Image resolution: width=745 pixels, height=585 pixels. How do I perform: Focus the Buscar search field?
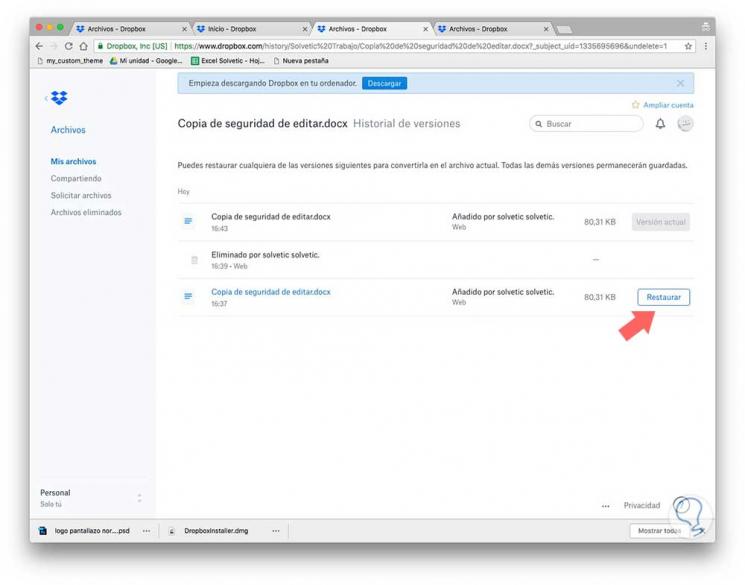click(586, 124)
